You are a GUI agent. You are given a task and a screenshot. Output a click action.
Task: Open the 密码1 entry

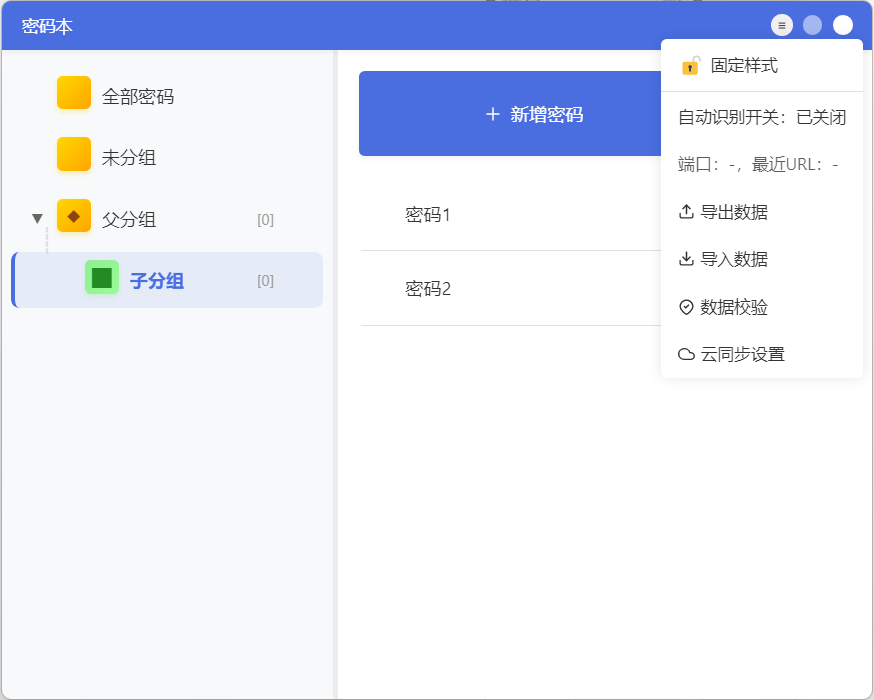point(428,214)
